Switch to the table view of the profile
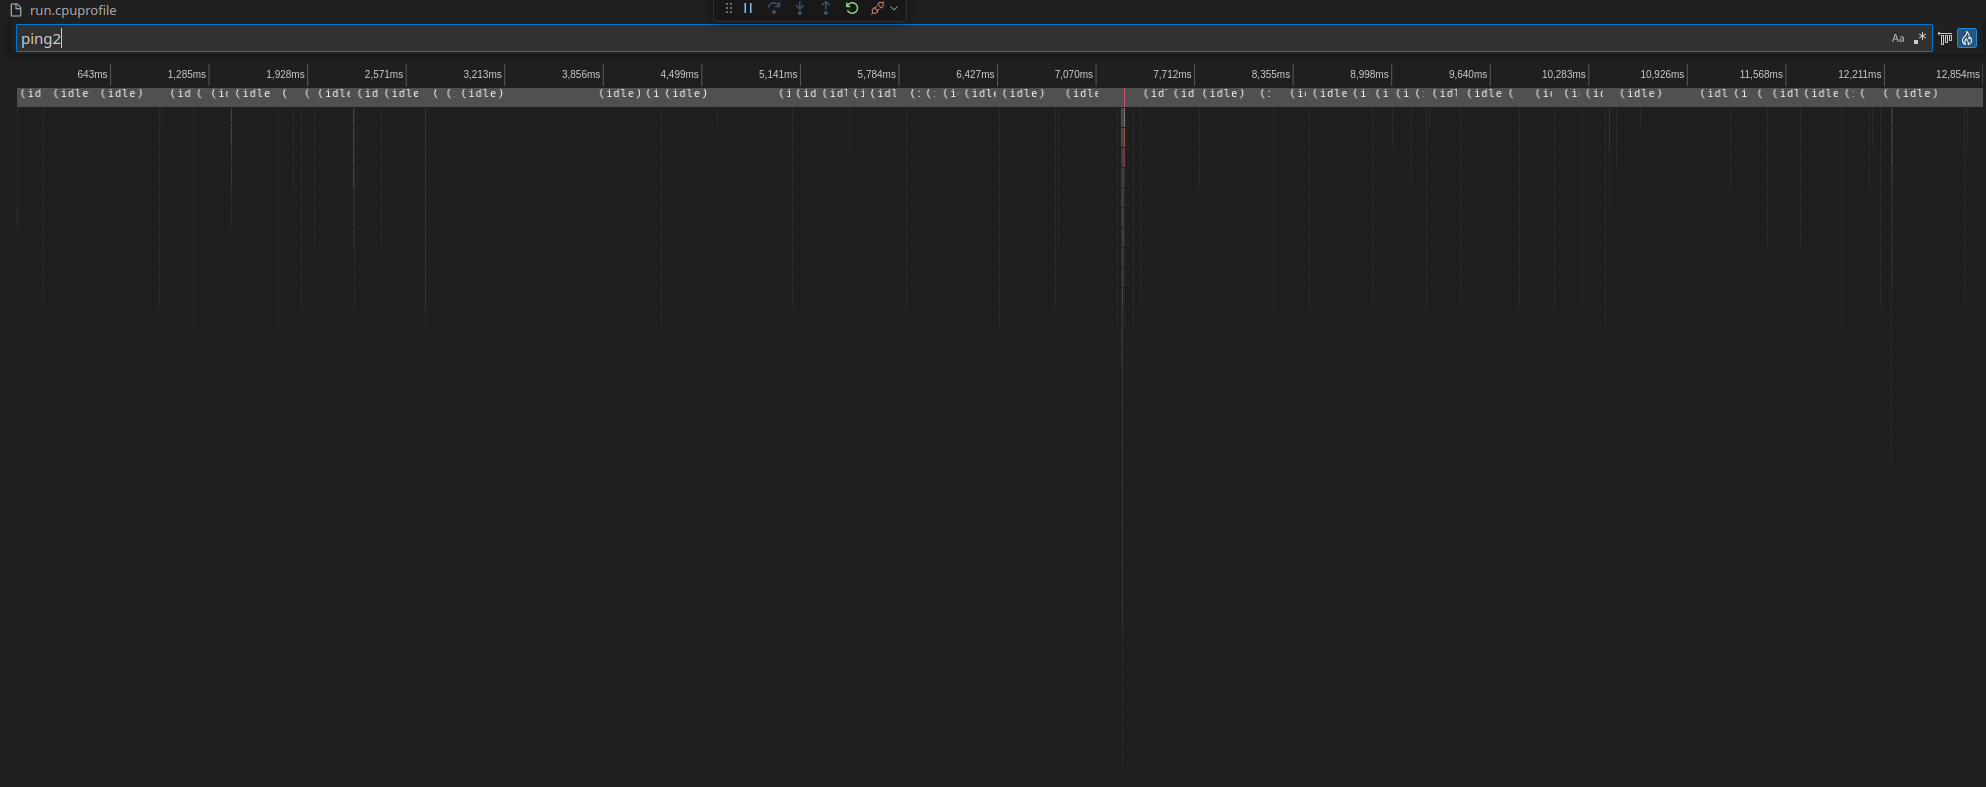The width and height of the screenshot is (1986, 787). coord(1945,38)
